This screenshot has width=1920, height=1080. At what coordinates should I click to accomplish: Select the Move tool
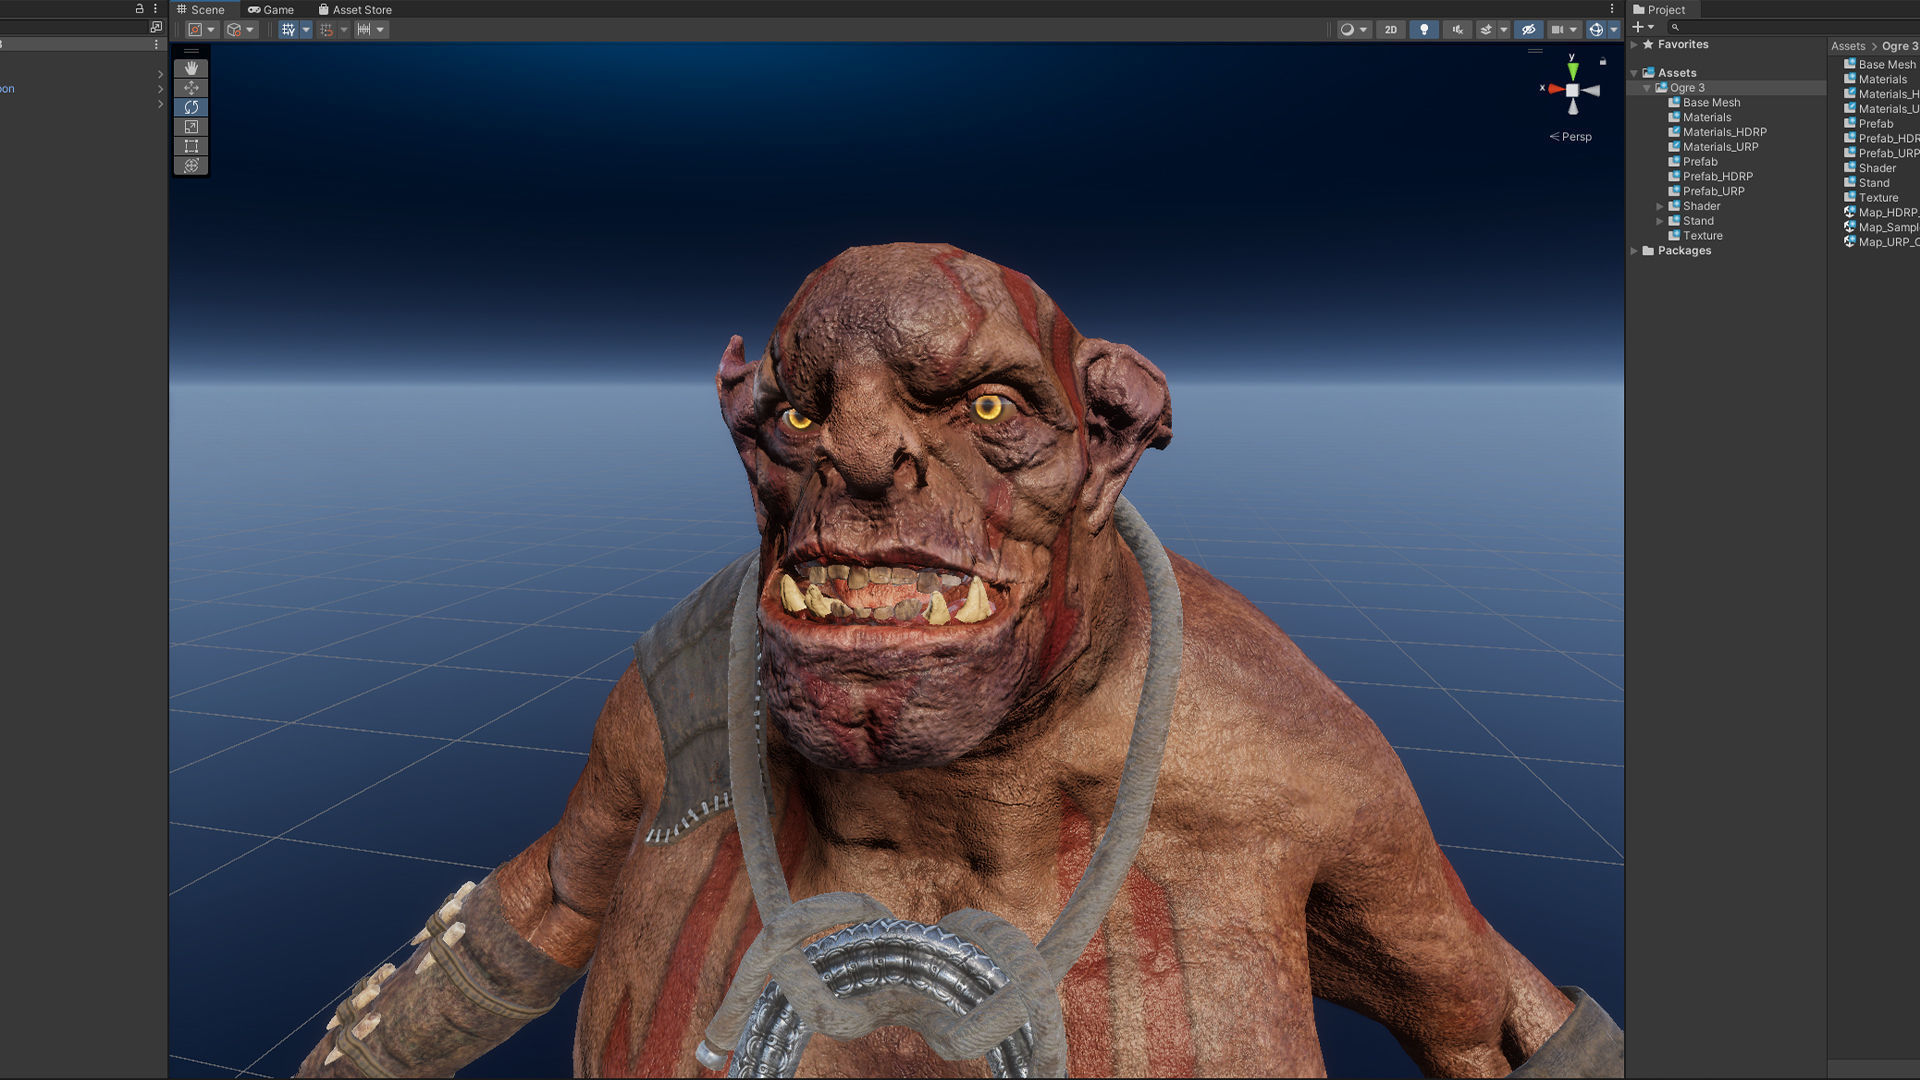tap(191, 88)
